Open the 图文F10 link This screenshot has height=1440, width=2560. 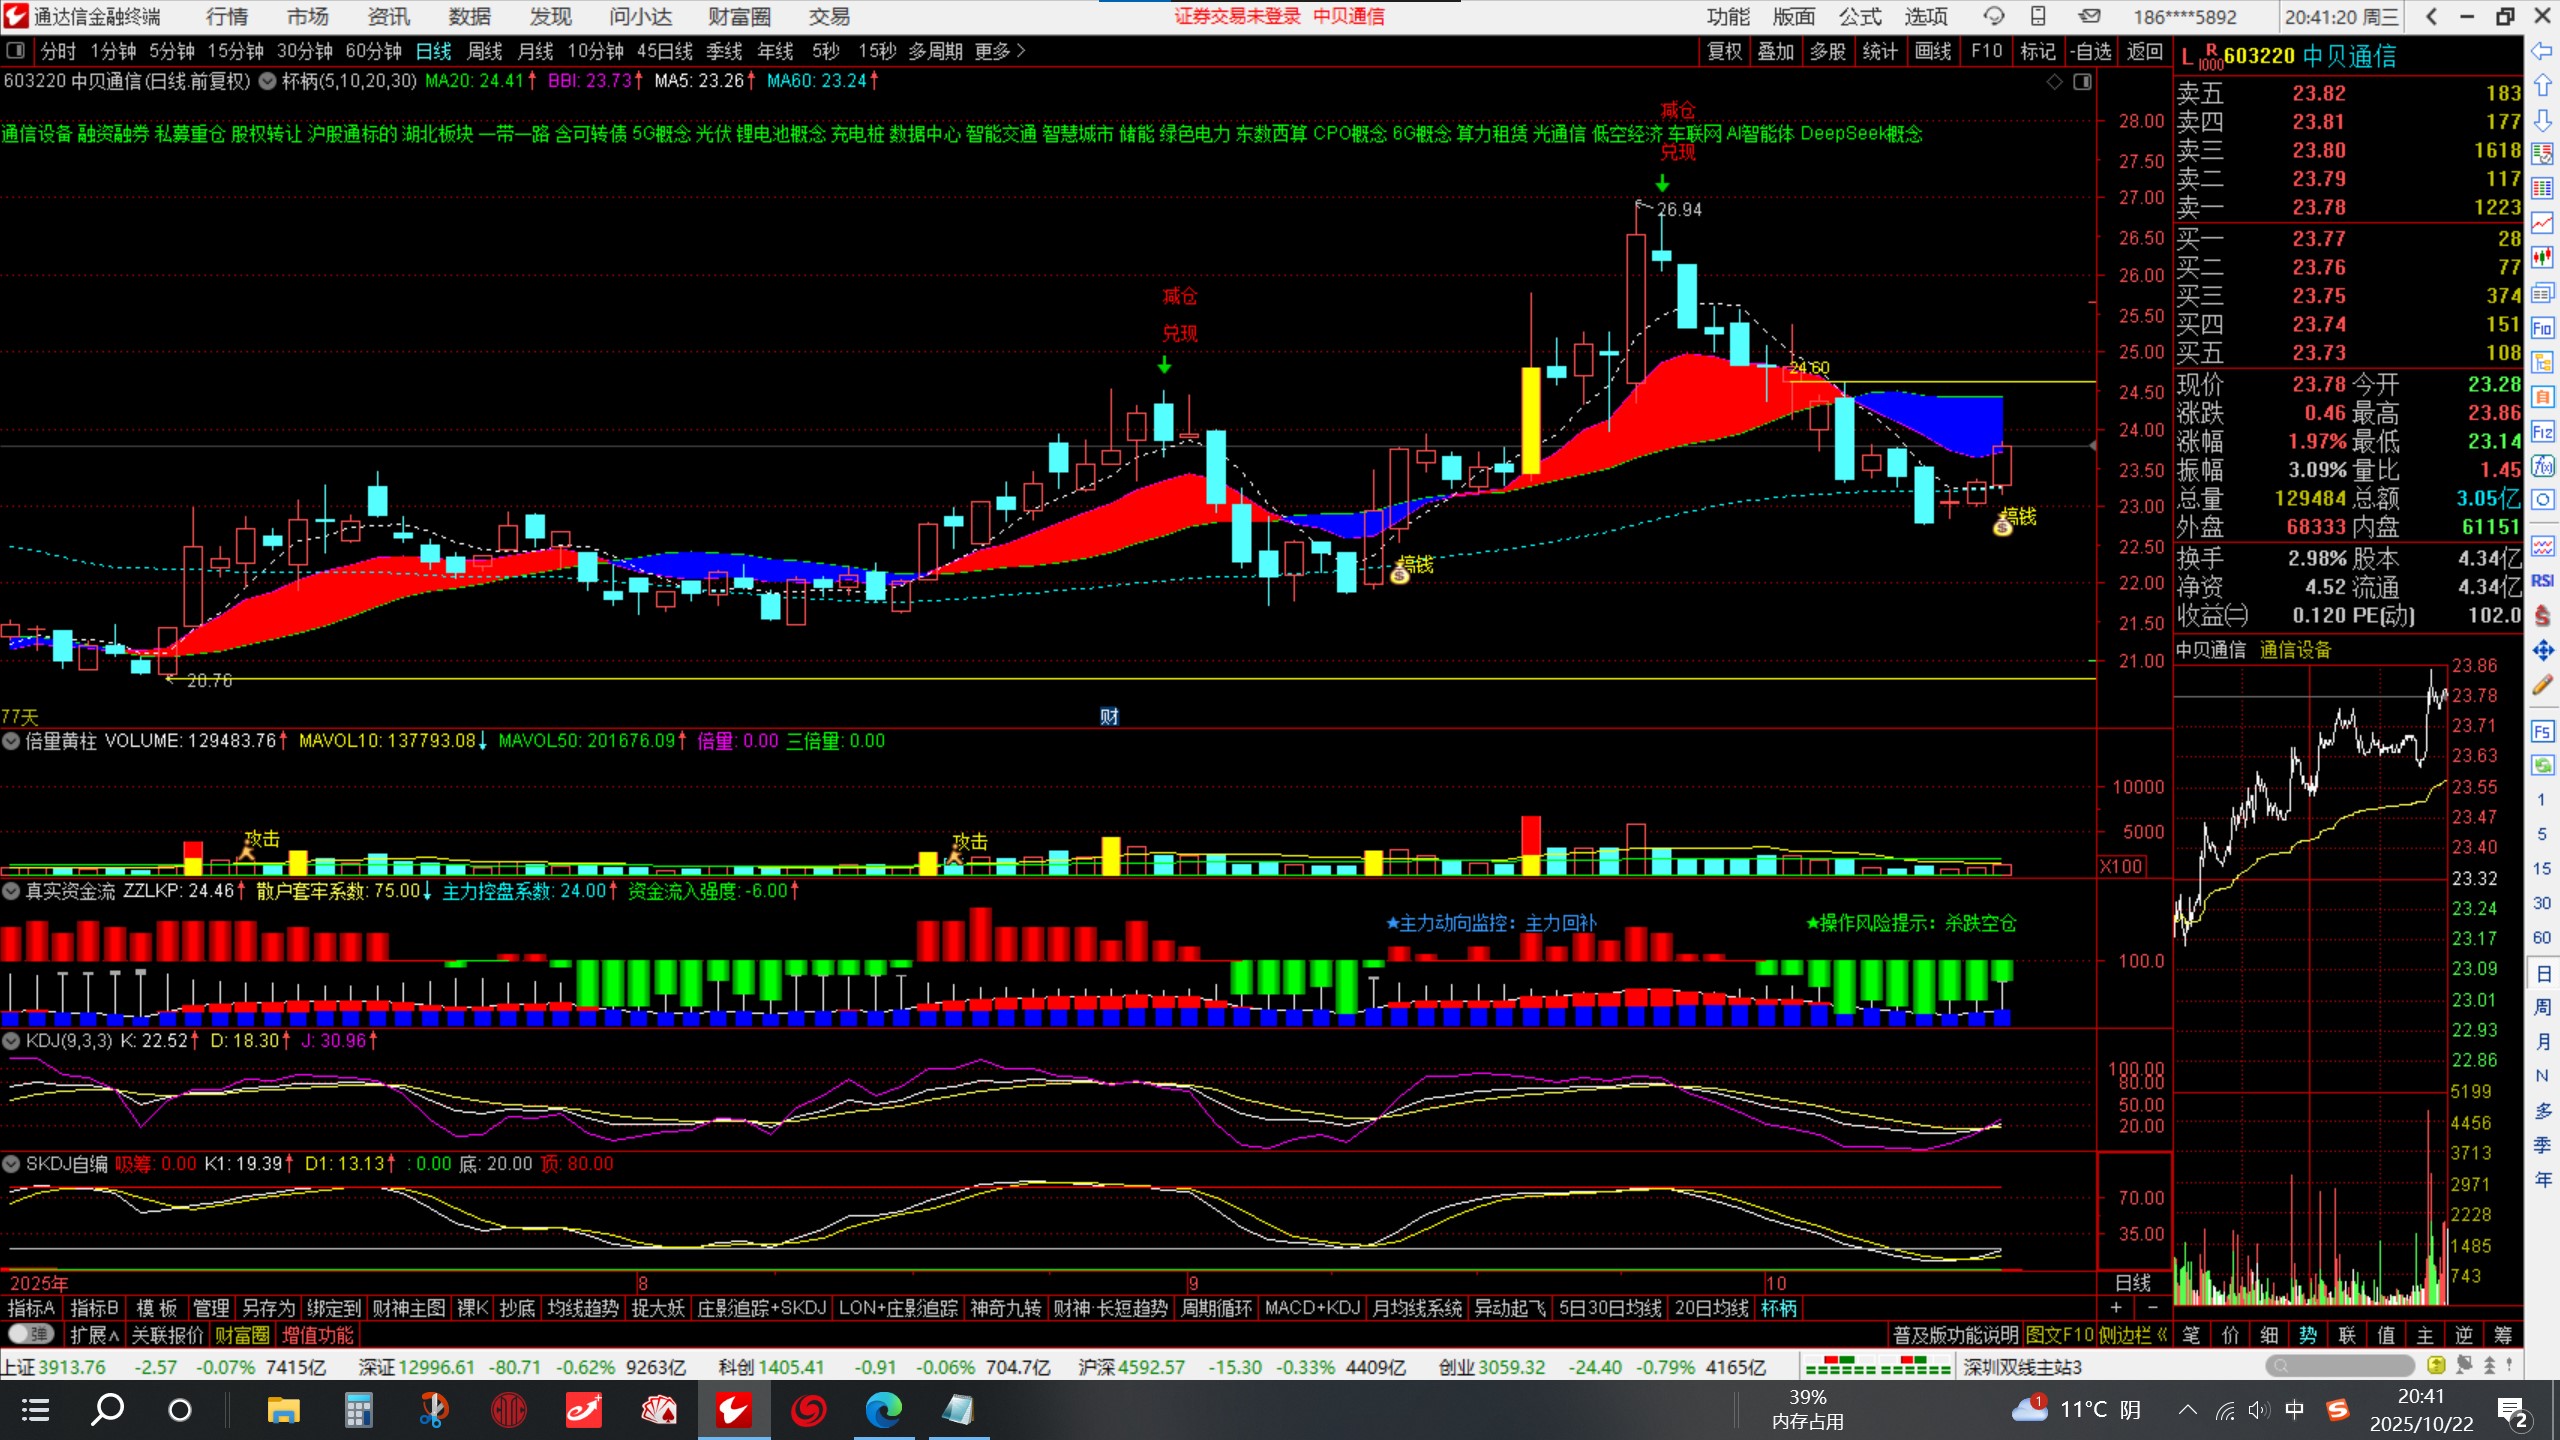pyautogui.click(x=2058, y=1335)
